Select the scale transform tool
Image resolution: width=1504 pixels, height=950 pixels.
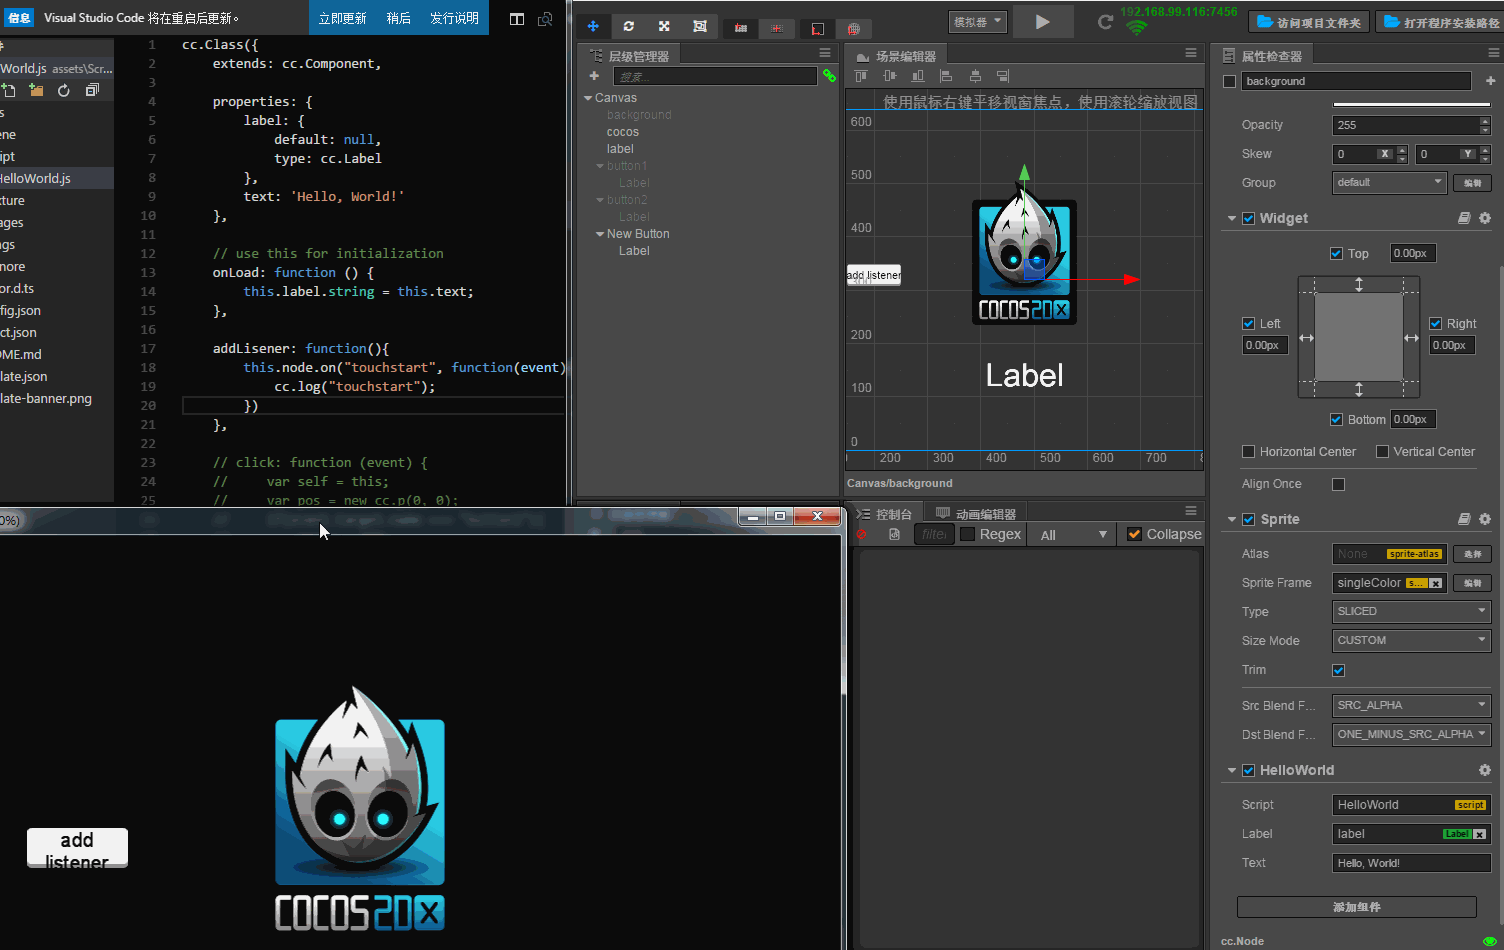pos(664,26)
